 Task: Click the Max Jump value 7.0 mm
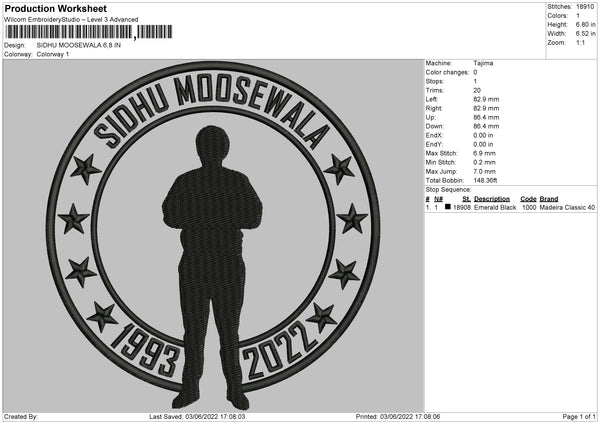pos(484,171)
